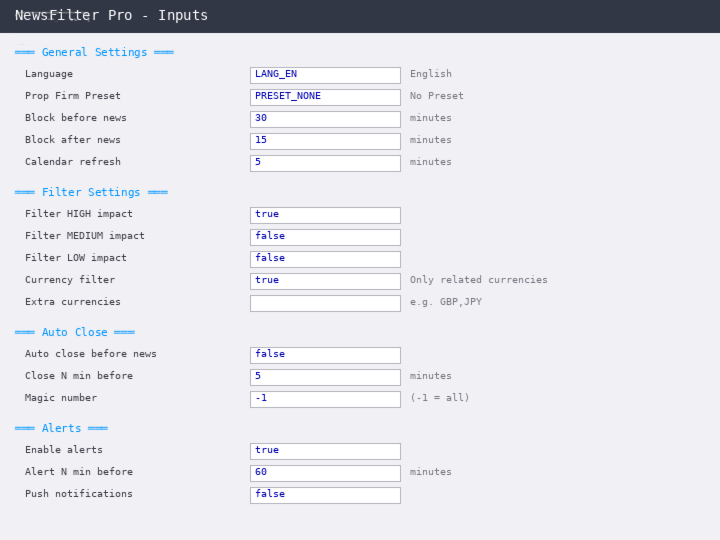Screen dimensions: 720x540
Task: Click the empty Extra currencies field
Action: tap(325, 303)
